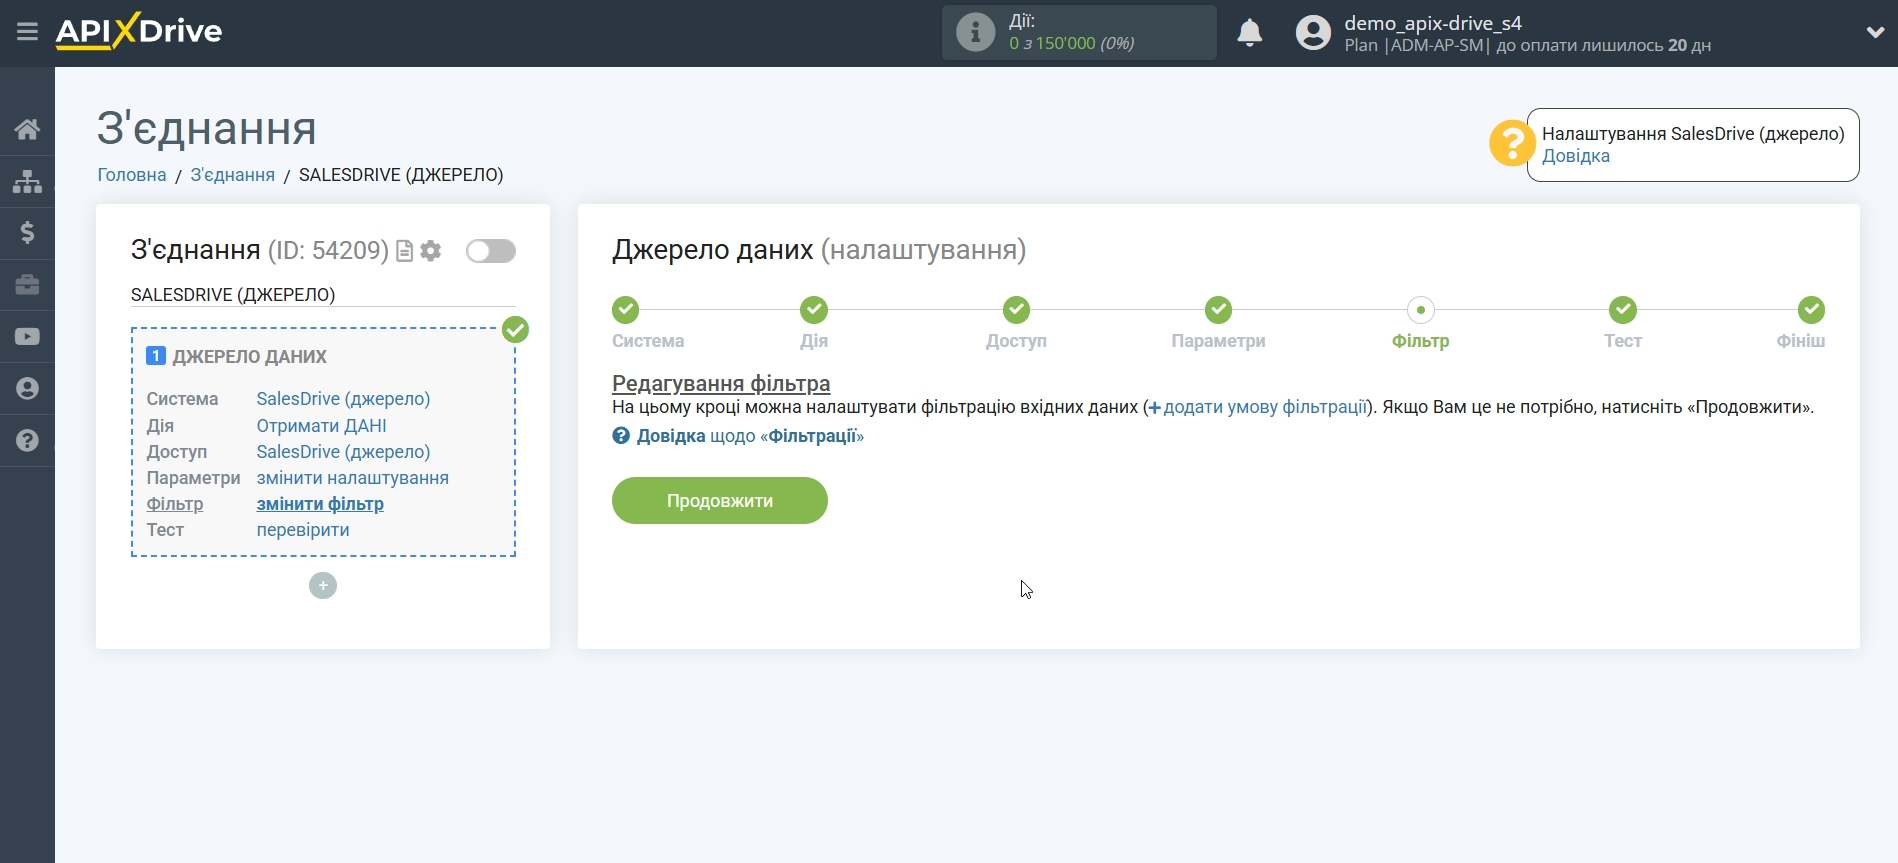The width and height of the screenshot is (1898, 863).
Task: Open the user profile sidebar icon
Action: [x=27, y=389]
